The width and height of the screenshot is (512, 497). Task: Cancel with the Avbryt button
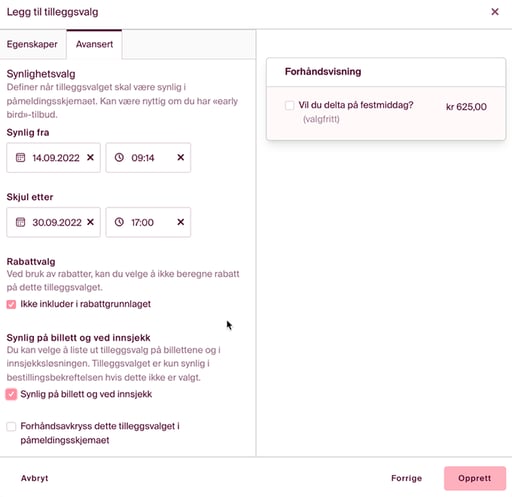point(35,478)
